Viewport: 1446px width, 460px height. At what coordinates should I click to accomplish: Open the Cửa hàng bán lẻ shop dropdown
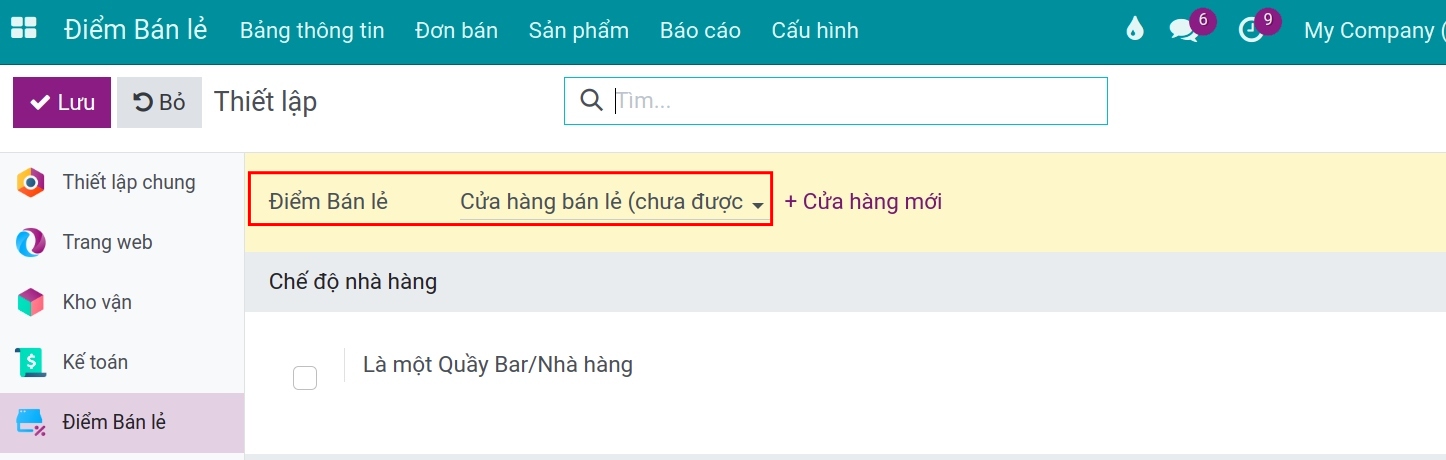(x=612, y=202)
